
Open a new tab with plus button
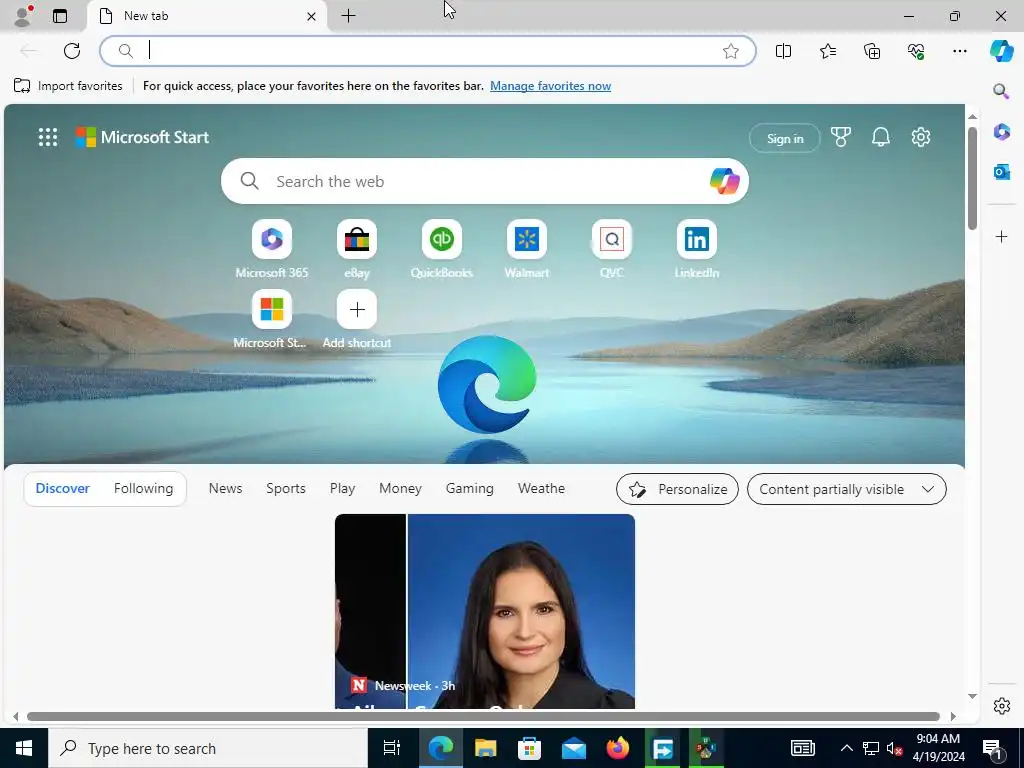tap(349, 16)
